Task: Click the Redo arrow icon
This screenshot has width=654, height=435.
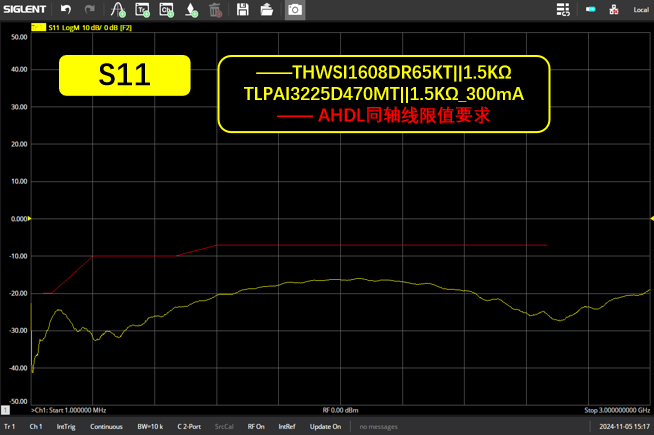Action: point(90,10)
